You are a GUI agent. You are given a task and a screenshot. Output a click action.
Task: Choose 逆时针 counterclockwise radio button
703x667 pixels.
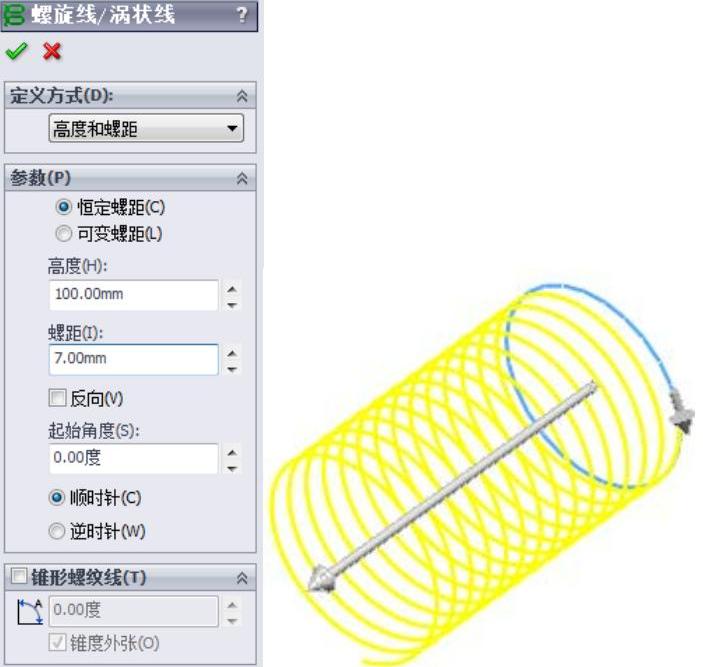[x=56, y=531]
